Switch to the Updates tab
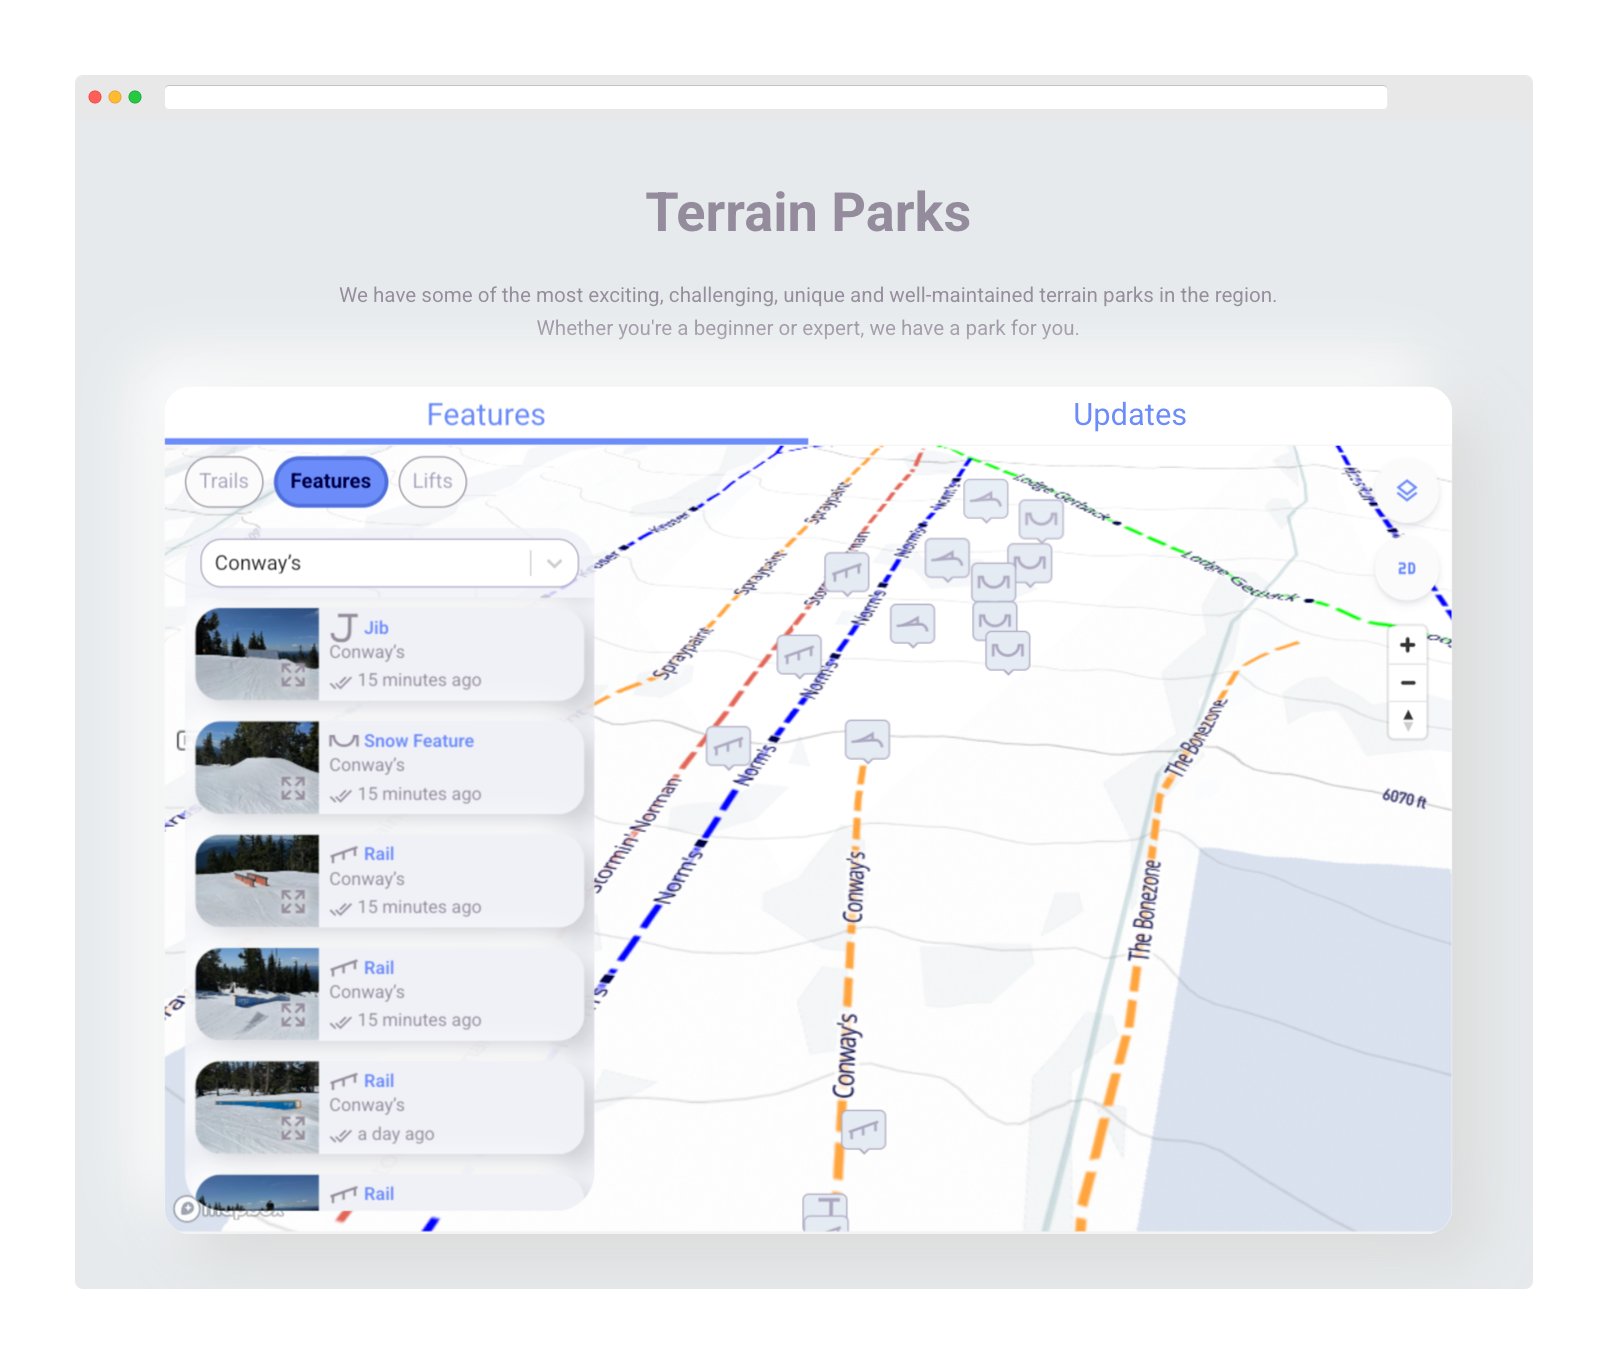 1129,415
